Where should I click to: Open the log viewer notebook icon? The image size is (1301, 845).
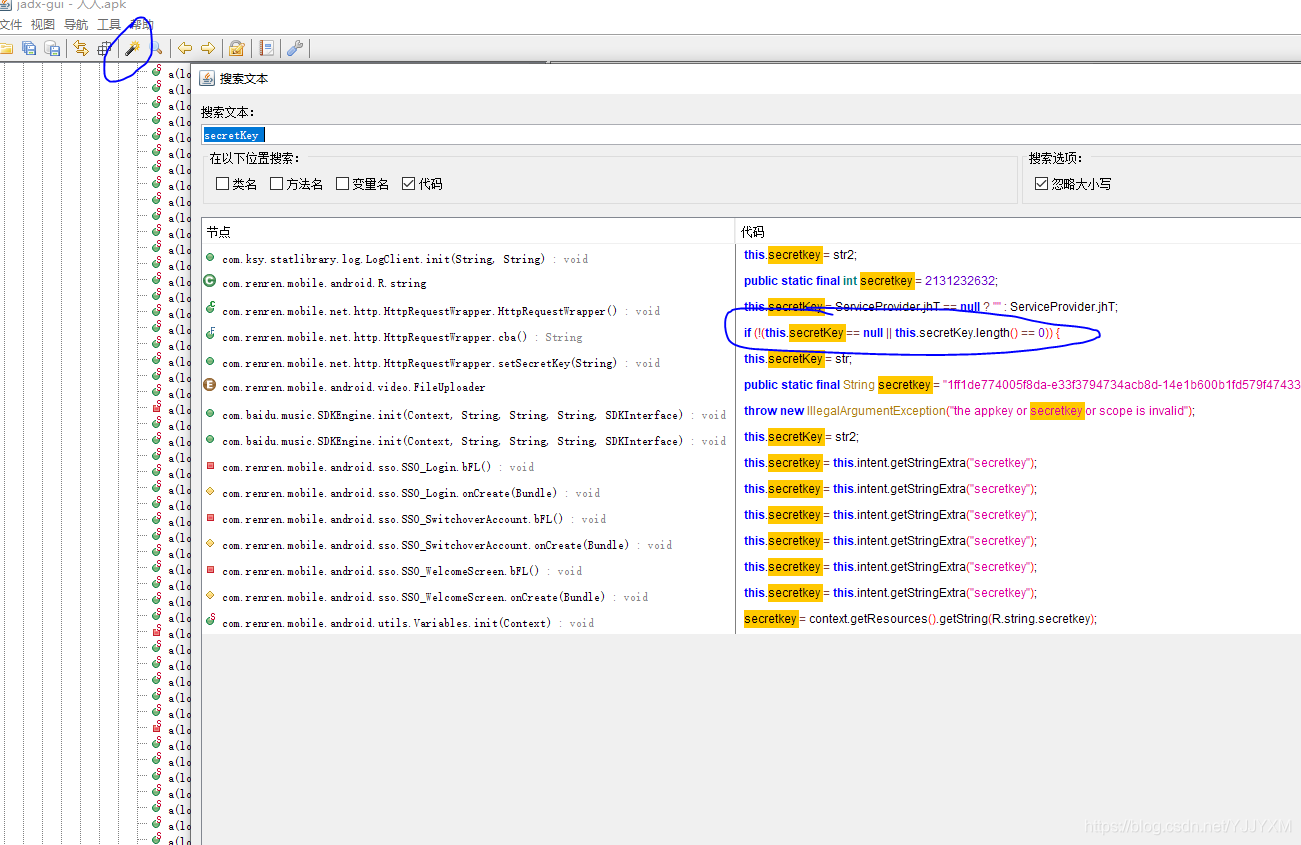click(266, 48)
